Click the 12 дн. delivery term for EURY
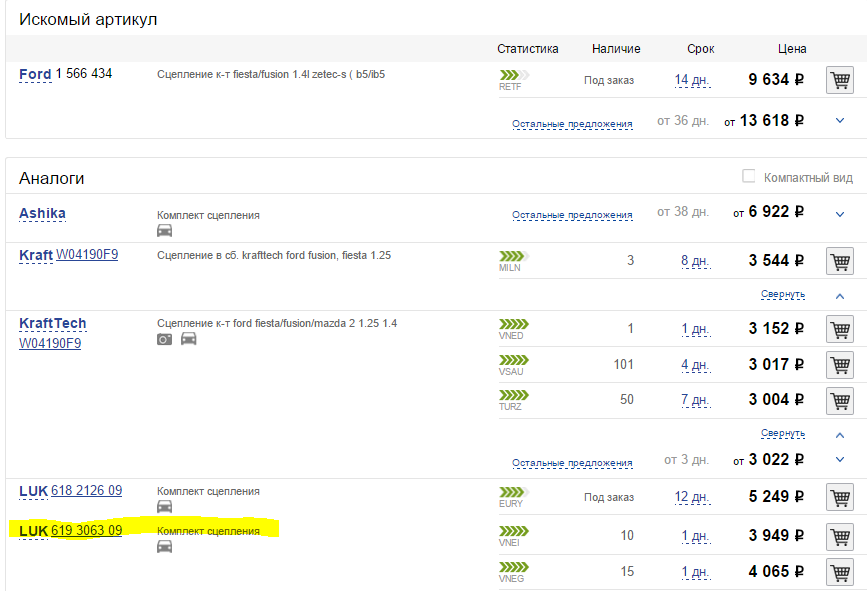The height and width of the screenshot is (591, 867). (692, 497)
